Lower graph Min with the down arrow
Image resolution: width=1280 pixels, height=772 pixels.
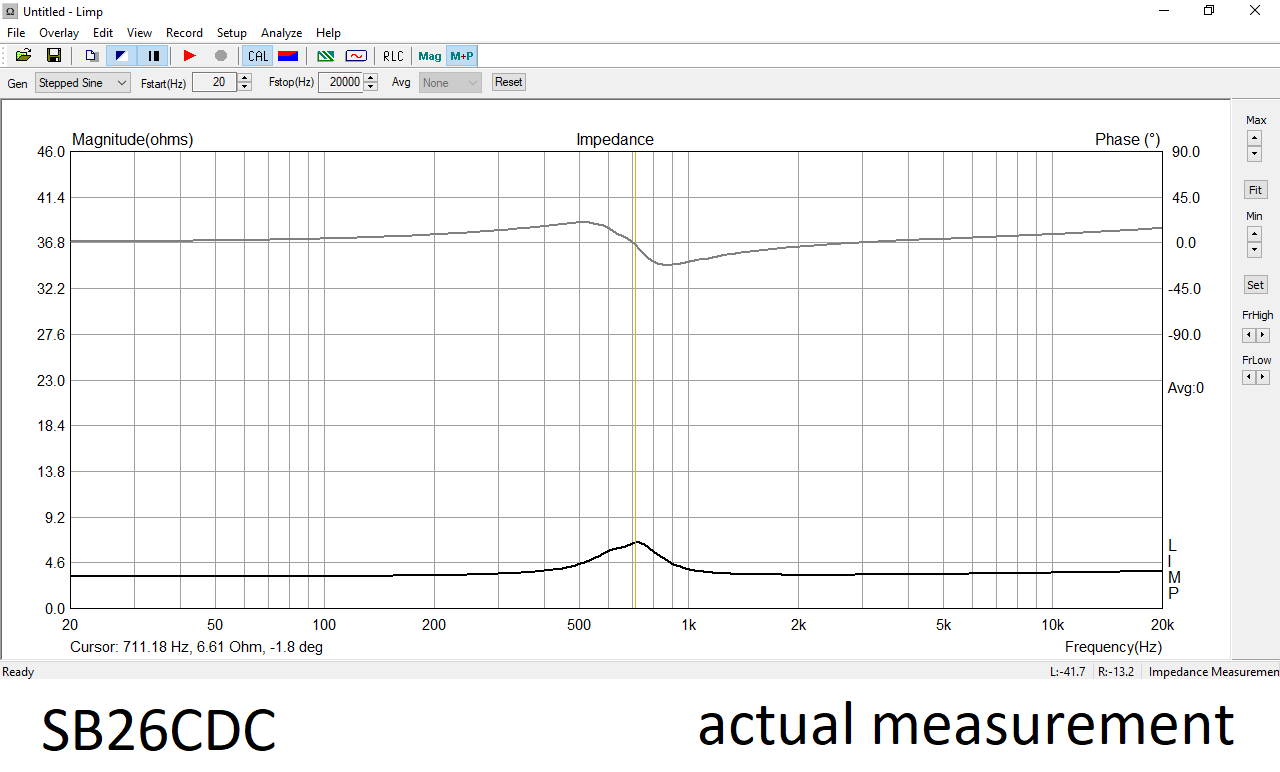[x=1254, y=250]
